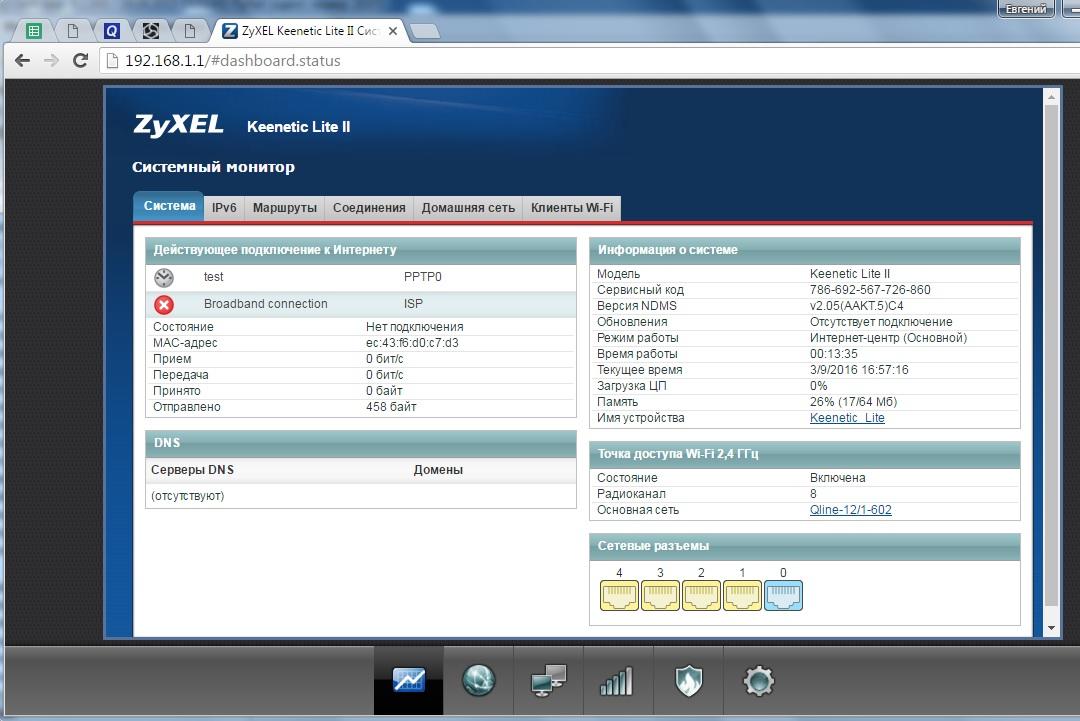
Task: Switch to the blue Q browser tab
Action: coord(112,31)
